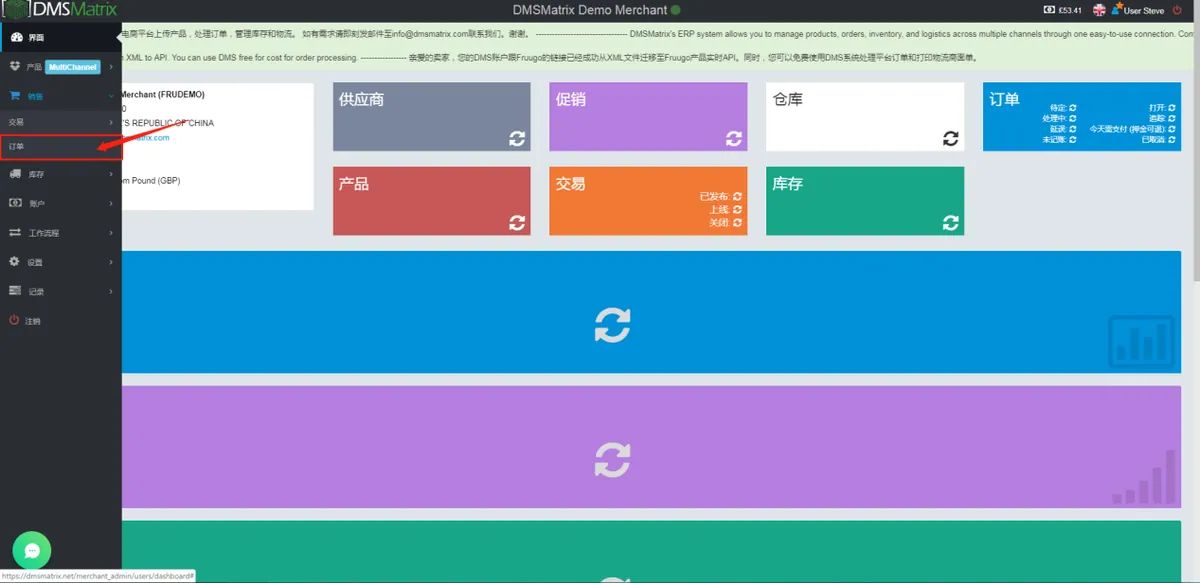Refresh the red 产品 card
The width and height of the screenshot is (1200, 583).
(x=517, y=223)
